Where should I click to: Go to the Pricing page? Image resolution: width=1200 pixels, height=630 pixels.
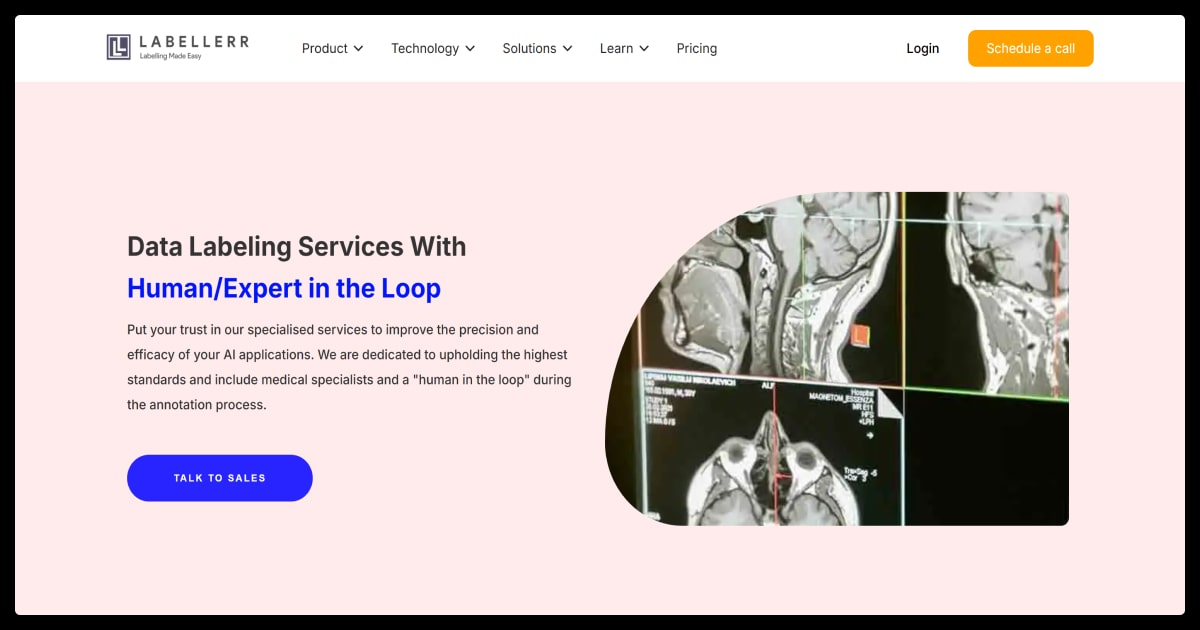[696, 48]
